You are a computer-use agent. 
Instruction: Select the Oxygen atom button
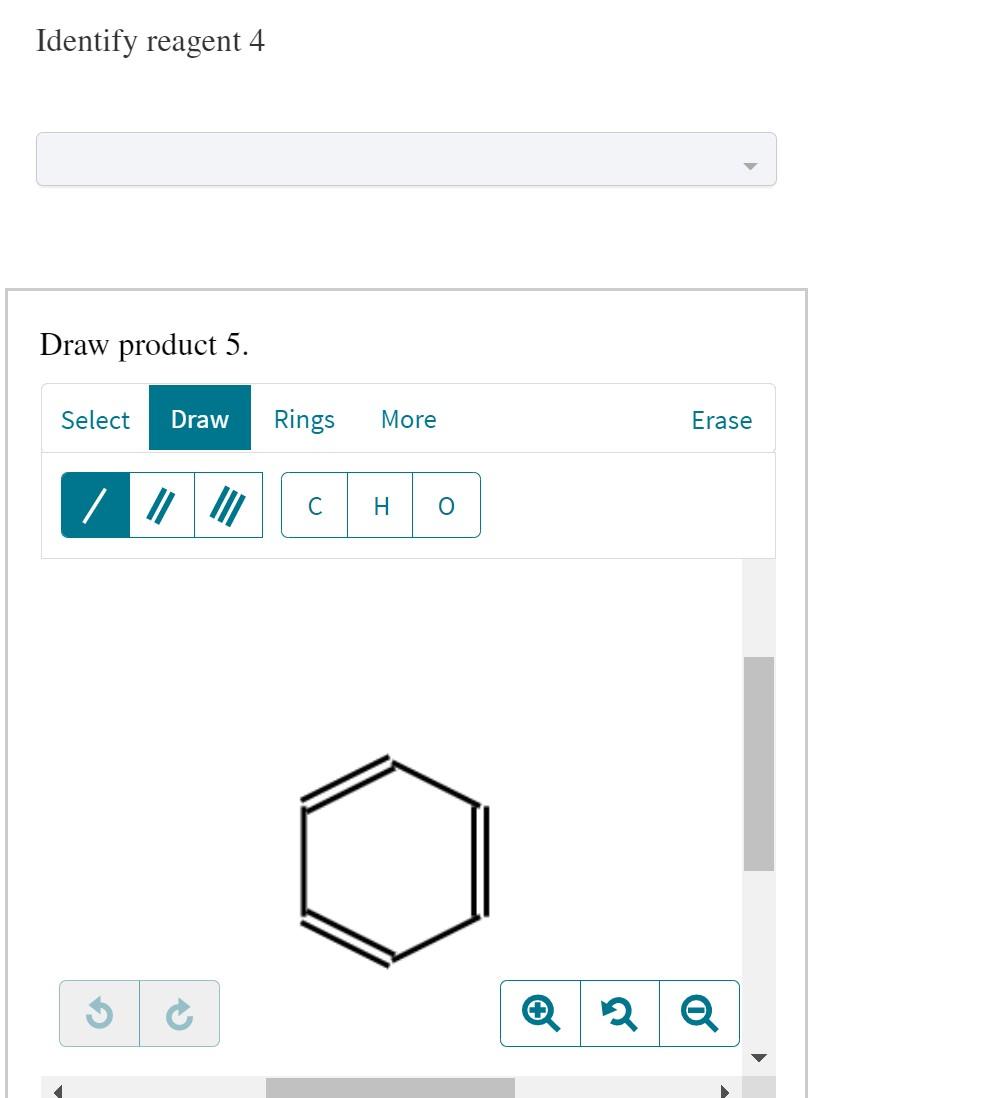pos(445,505)
